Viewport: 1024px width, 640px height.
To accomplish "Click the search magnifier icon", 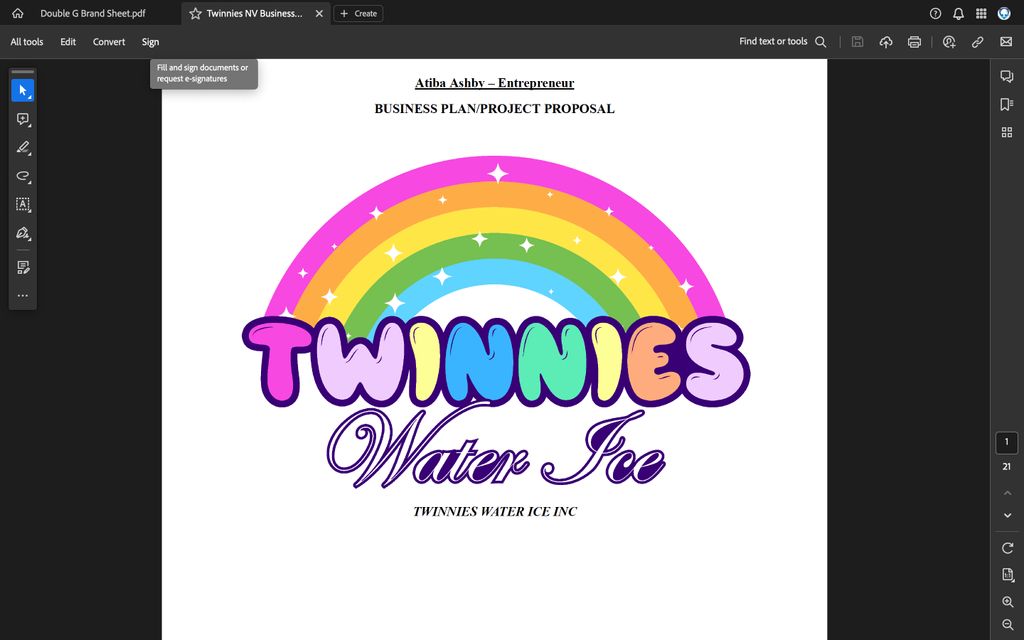I will pyautogui.click(x=821, y=42).
